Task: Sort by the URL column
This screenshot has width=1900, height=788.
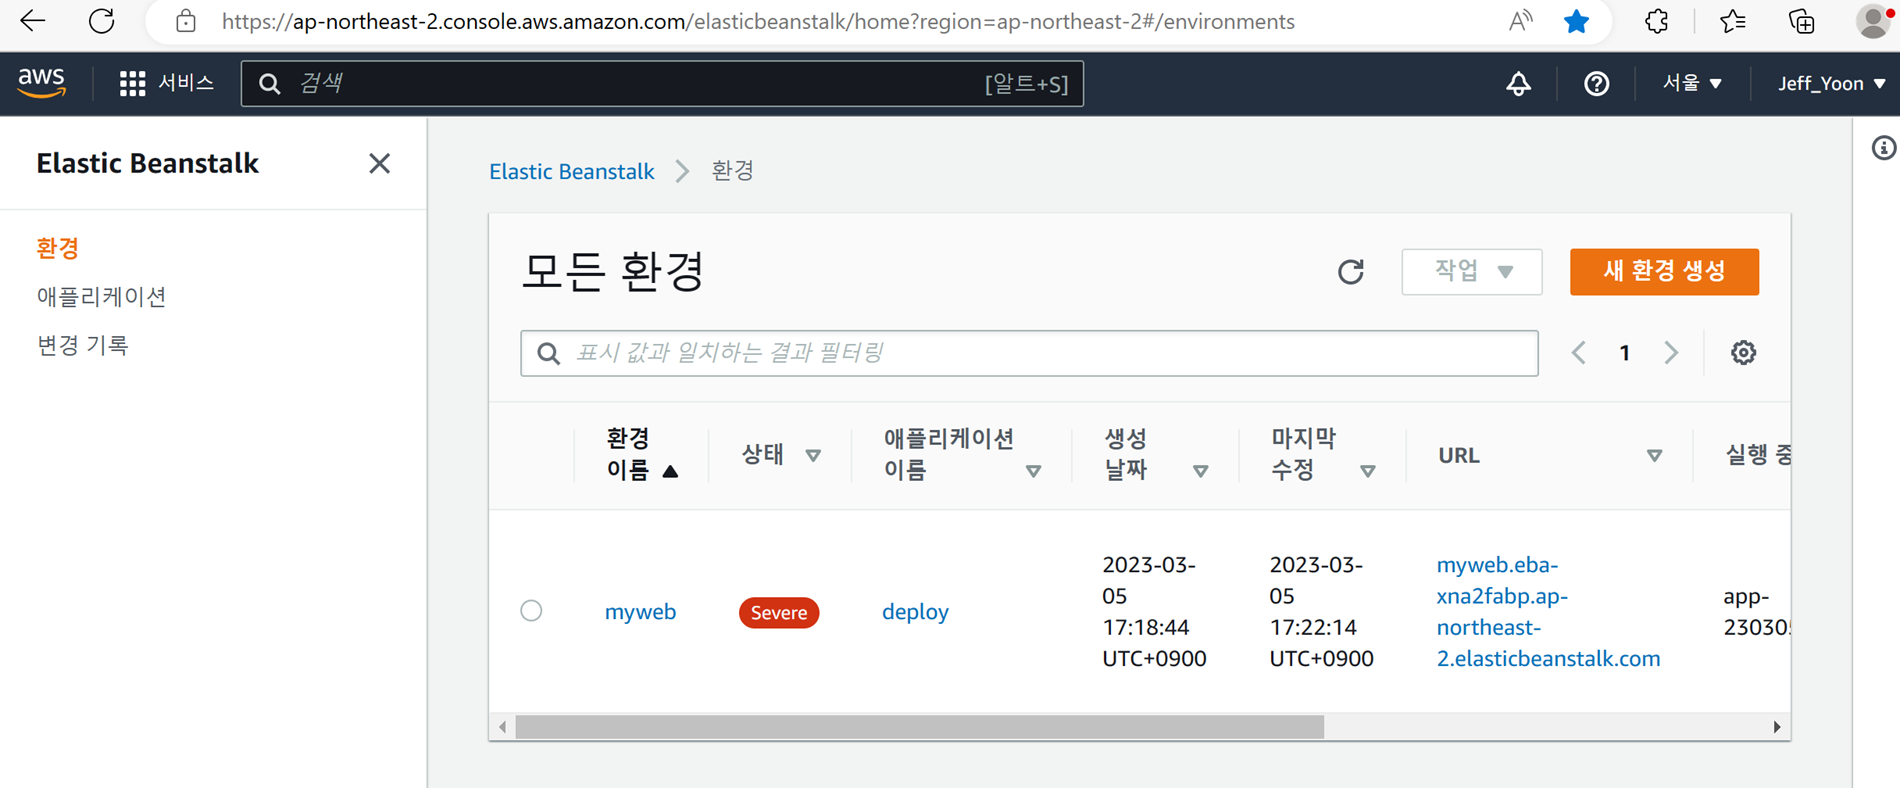Action: click(x=1549, y=455)
